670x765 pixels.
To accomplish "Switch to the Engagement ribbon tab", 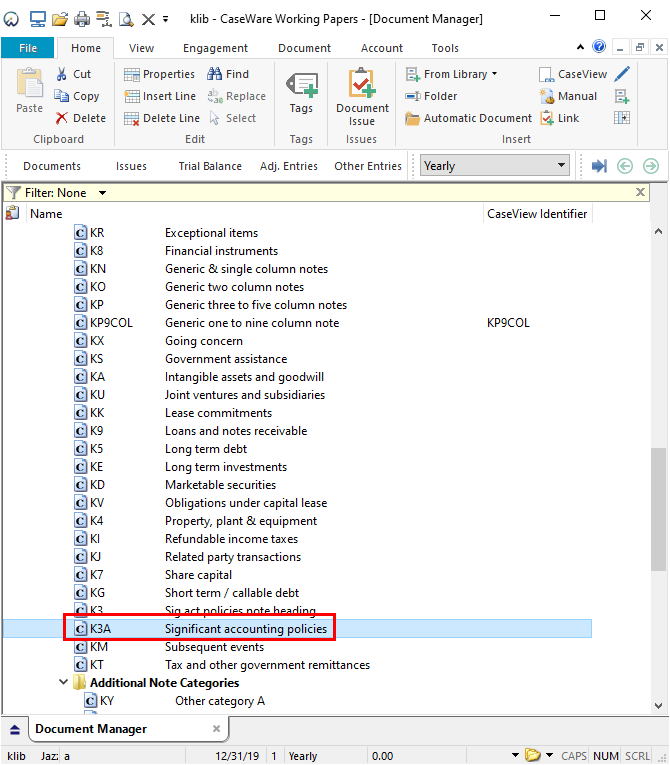I will (x=215, y=48).
